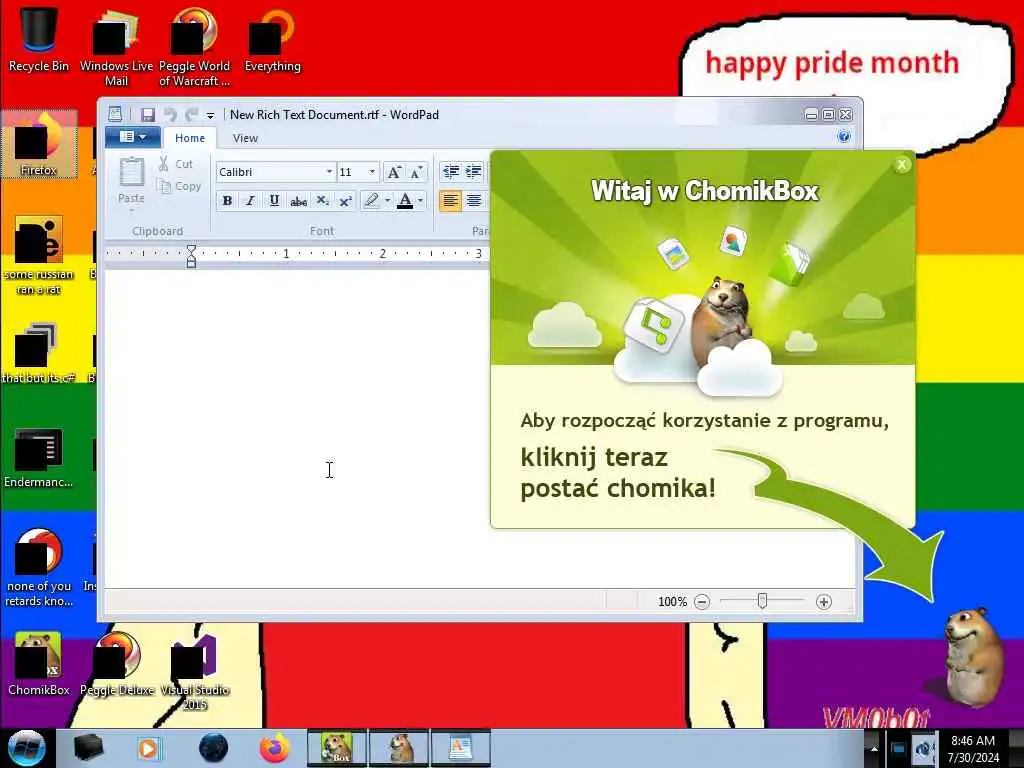The height and width of the screenshot is (768, 1024).
Task: Toggle Italic formatting
Action: 250,200
